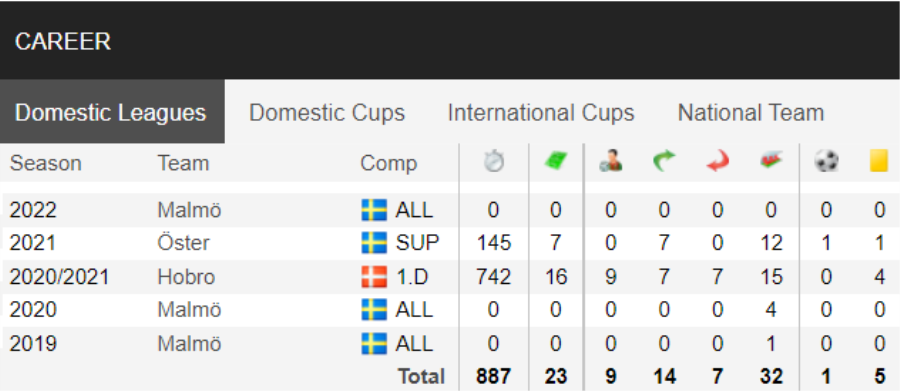Select the National Team tab
This screenshot has width=900, height=391.
pos(751,113)
